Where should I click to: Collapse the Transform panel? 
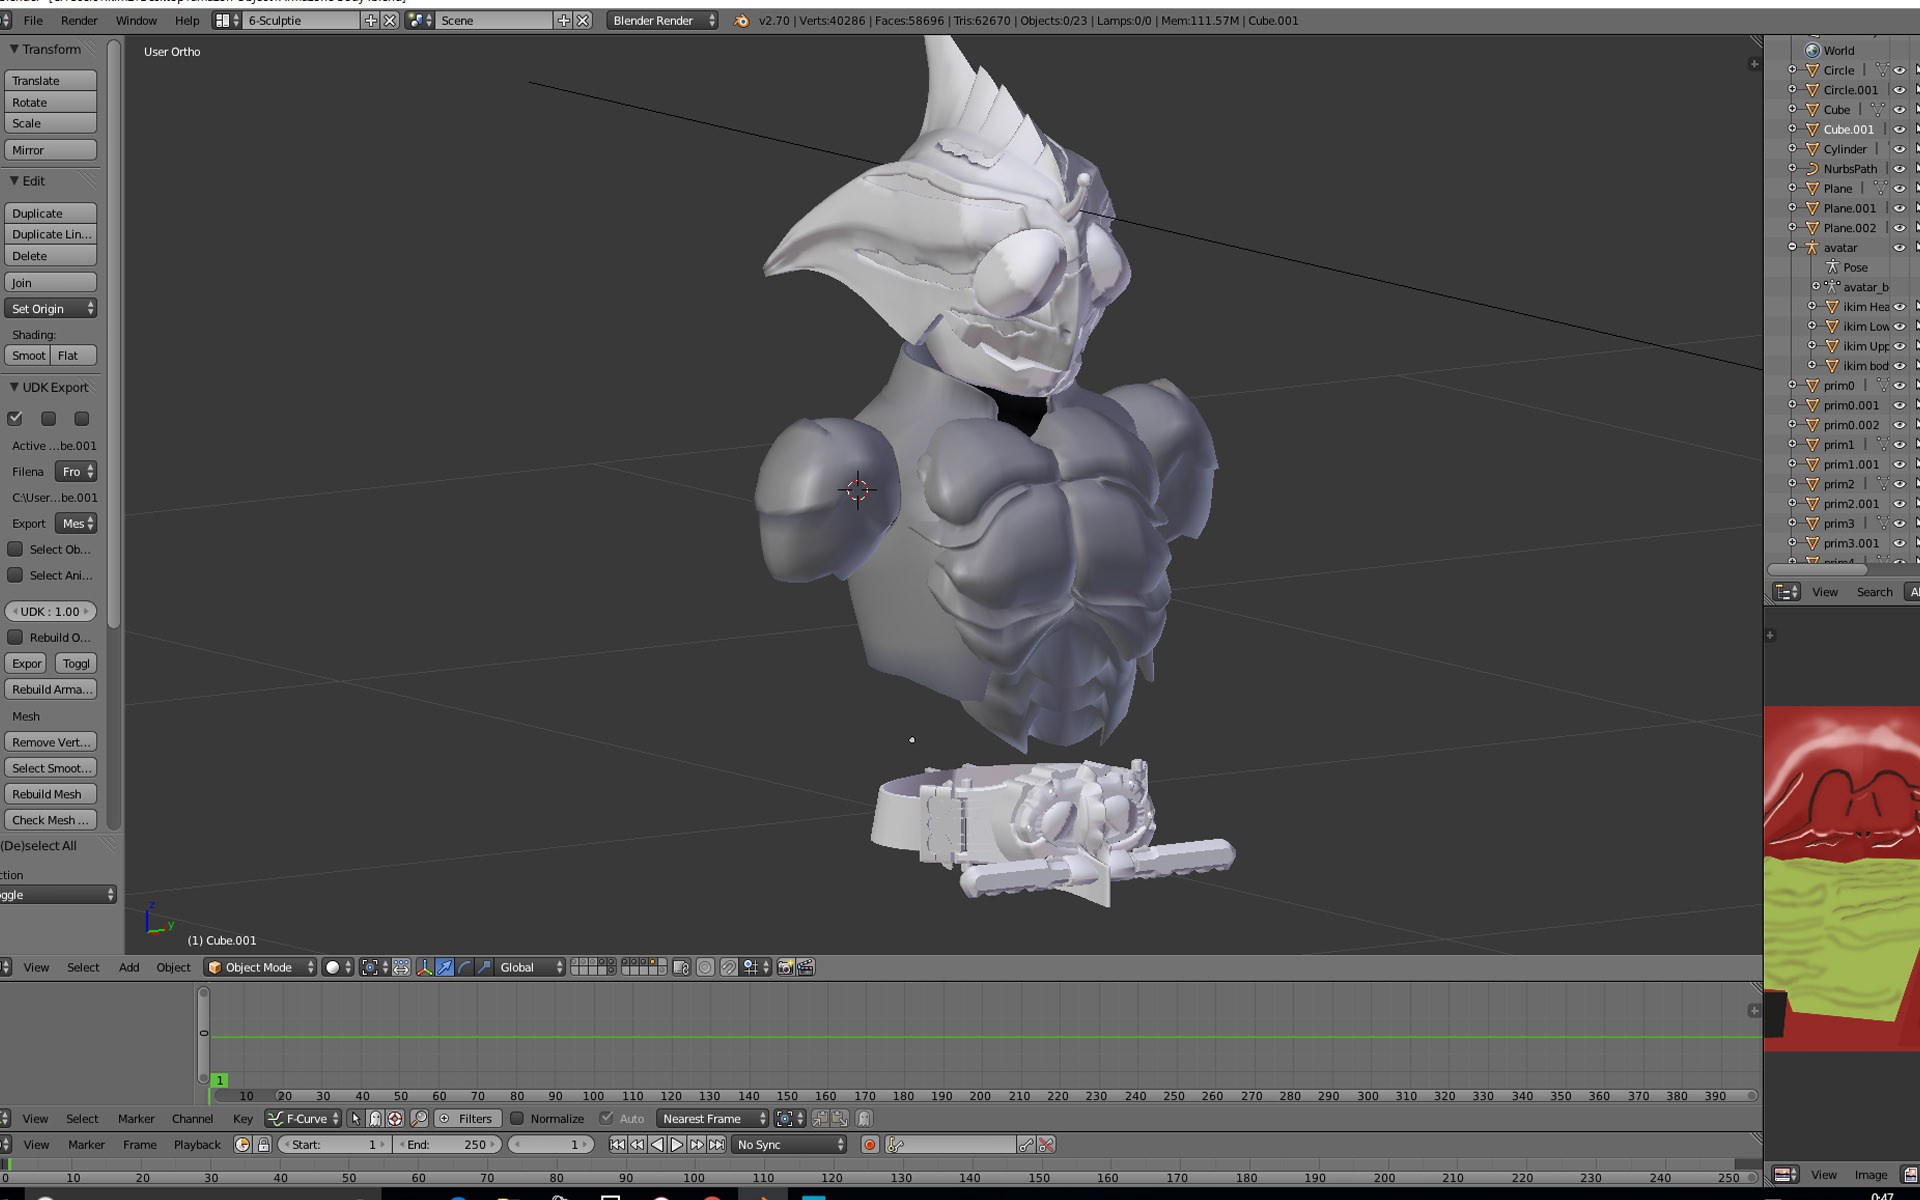click(x=14, y=49)
